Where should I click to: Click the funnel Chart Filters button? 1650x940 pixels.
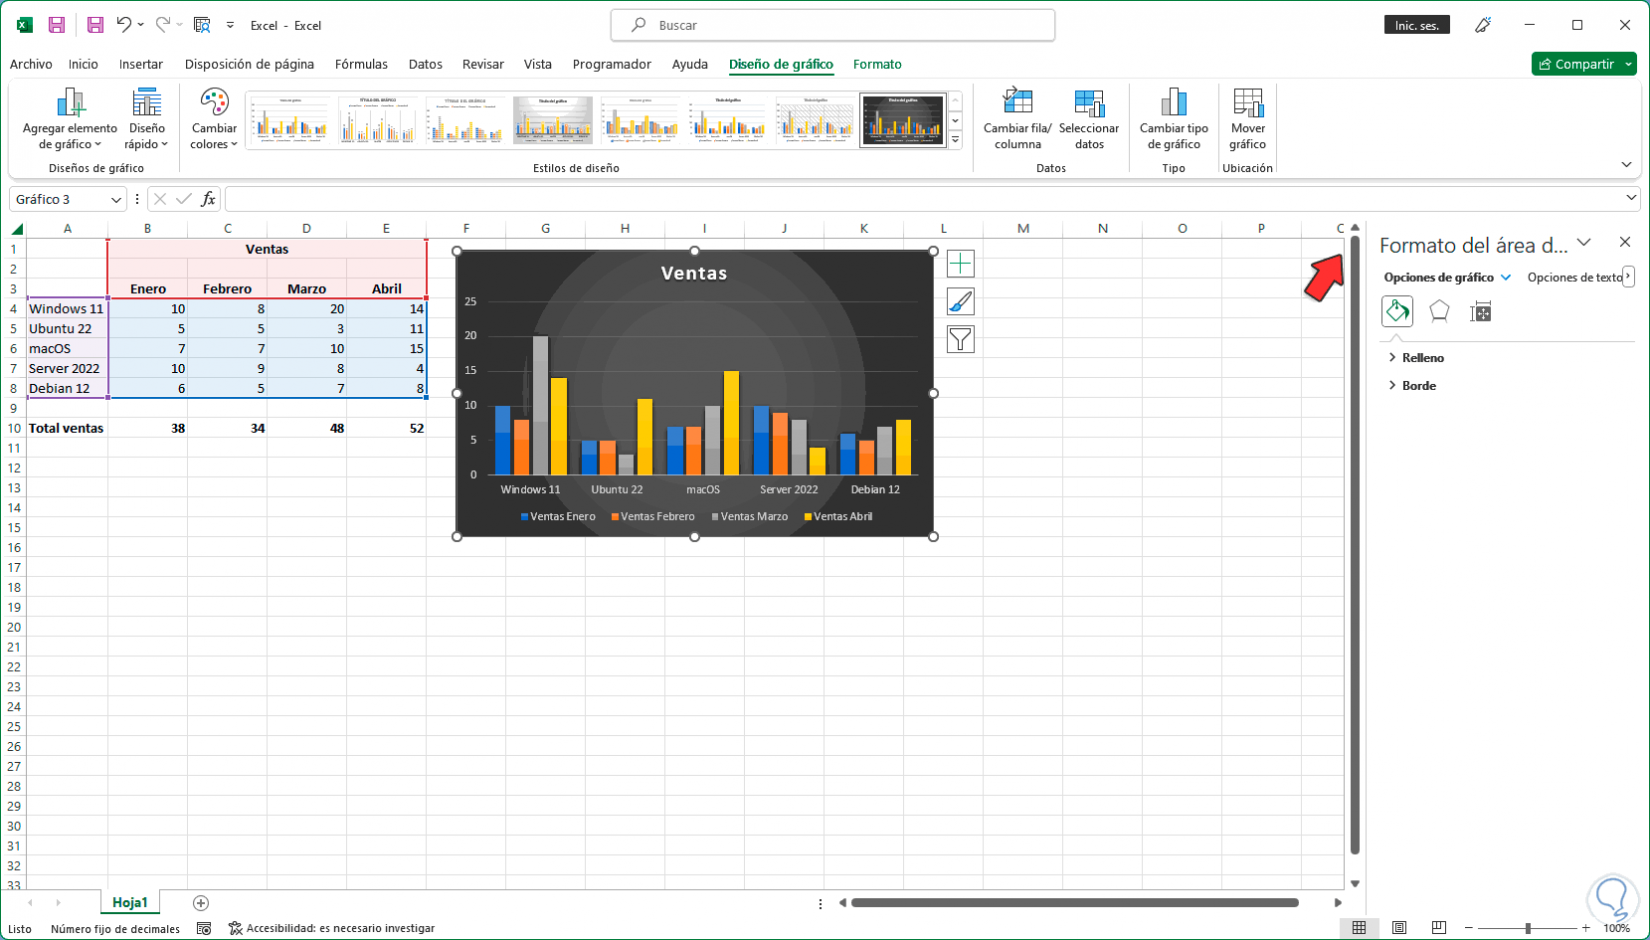click(960, 340)
